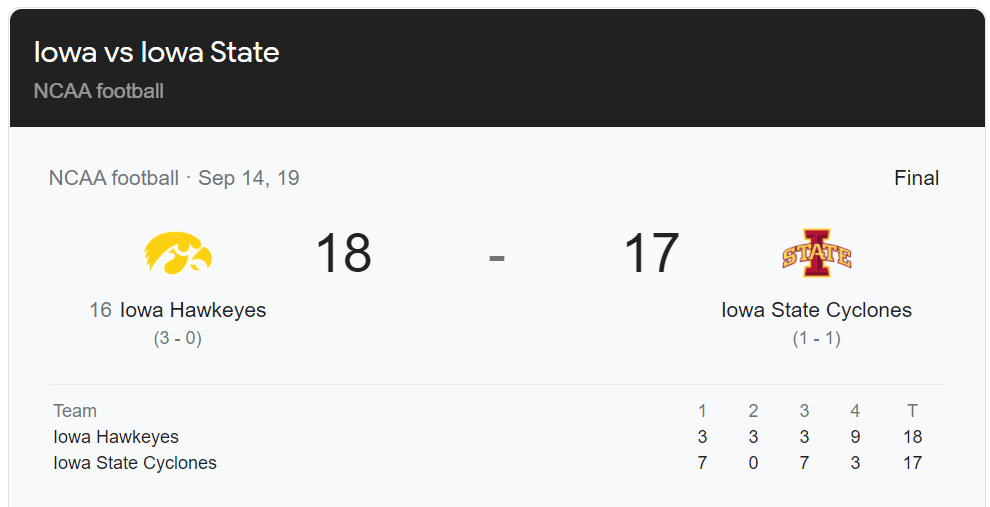
Task: Click the quarter 2 column header
Action: (753, 411)
